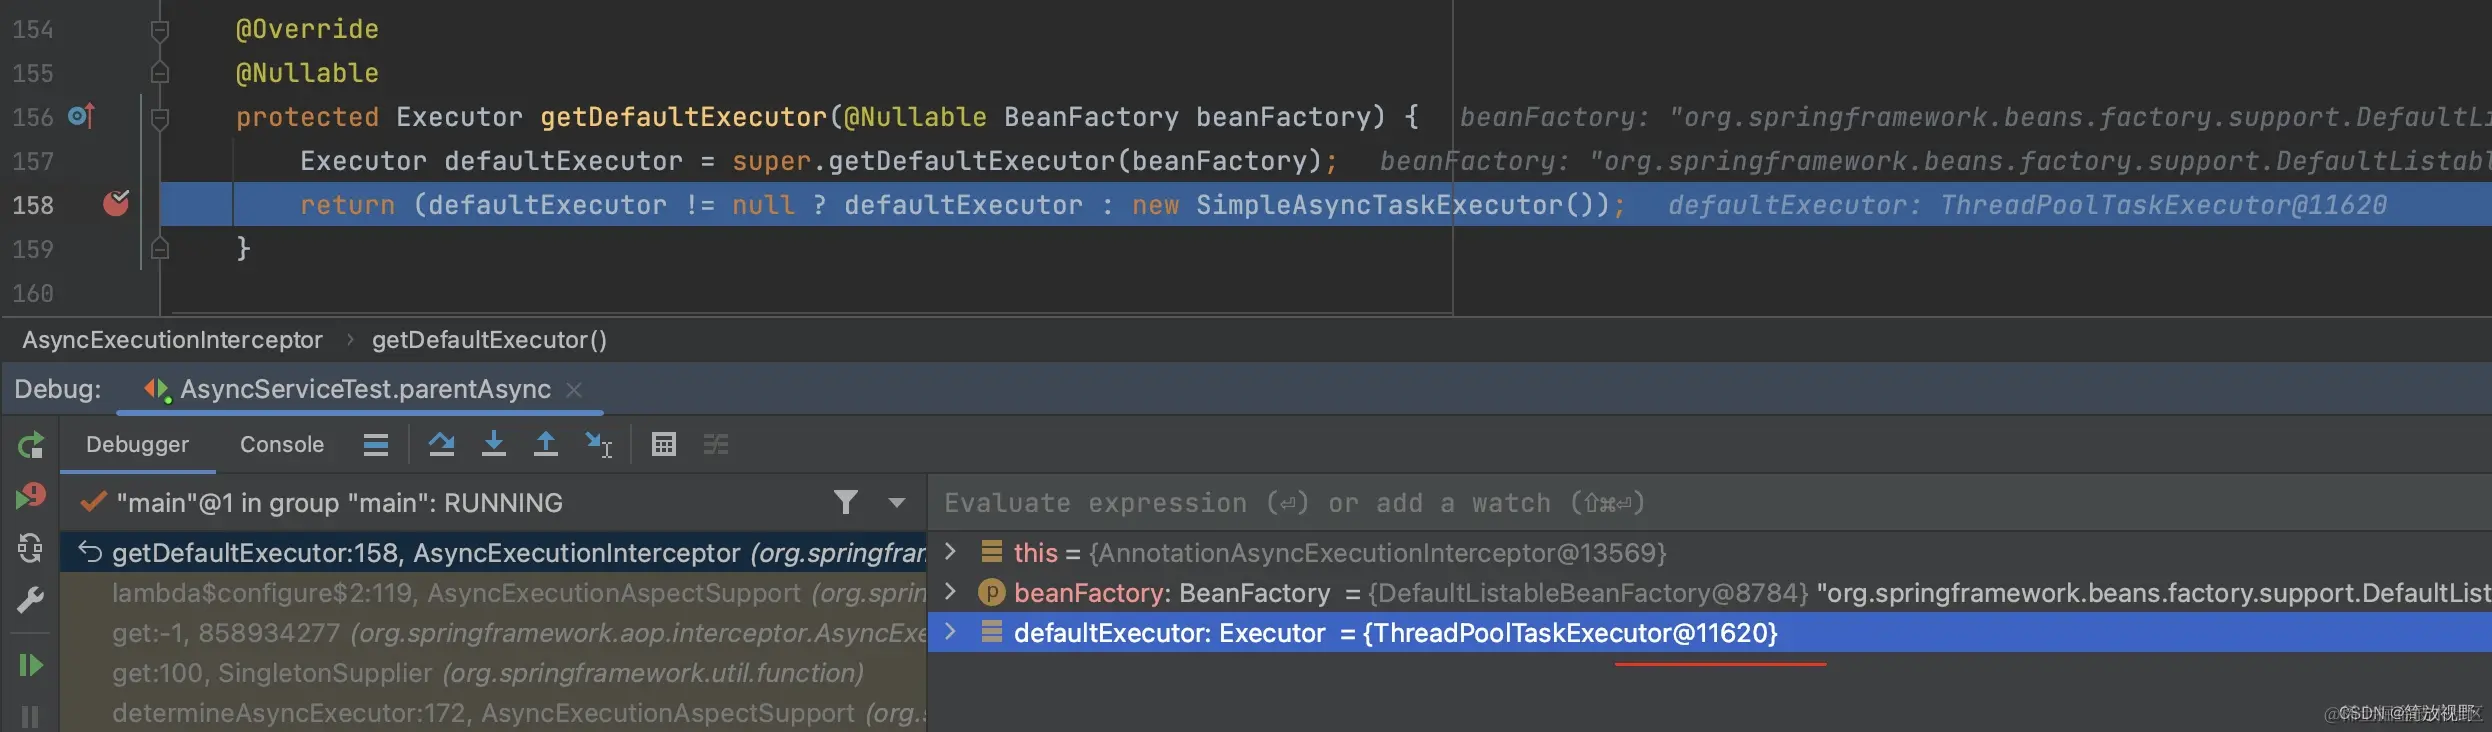Click override gutter icon on line 156
The width and height of the screenshot is (2492, 732).
[81, 116]
